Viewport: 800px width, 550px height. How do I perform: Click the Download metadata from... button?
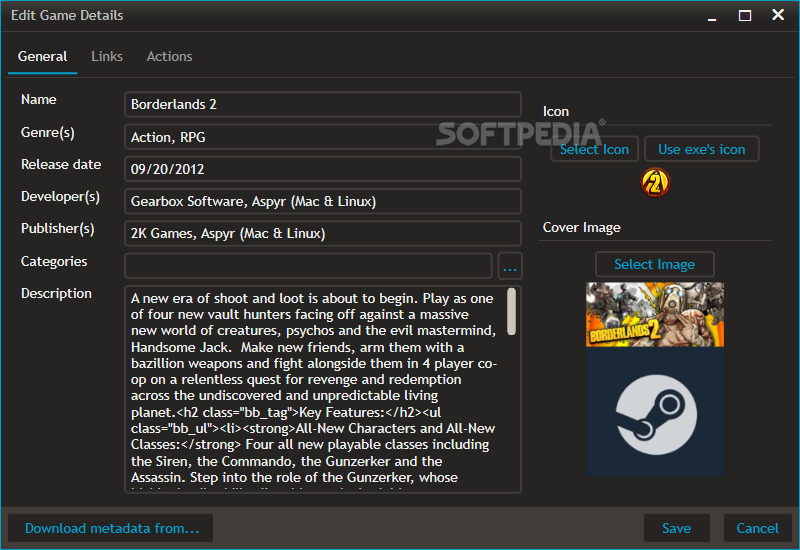point(111,528)
